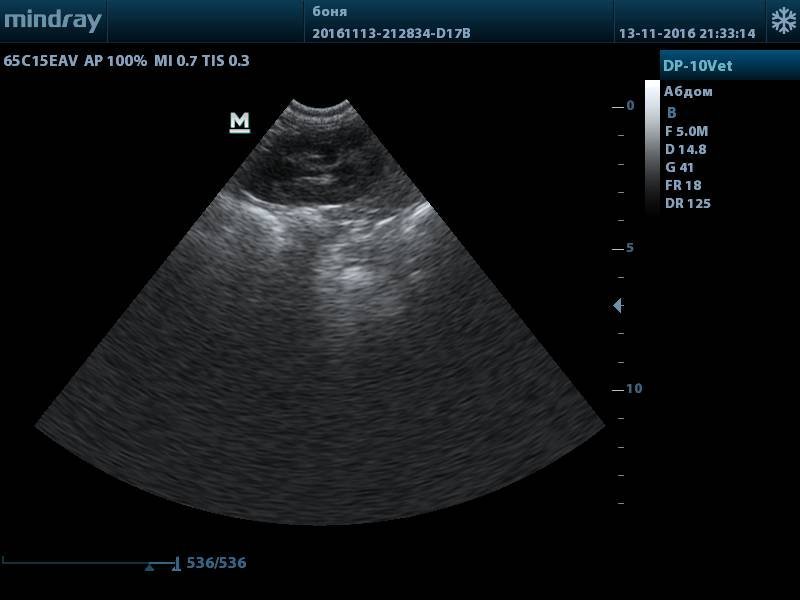Click the G 41 gain parameter
The height and width of the screenshot is (600, 800).
[x=679, y=167]
